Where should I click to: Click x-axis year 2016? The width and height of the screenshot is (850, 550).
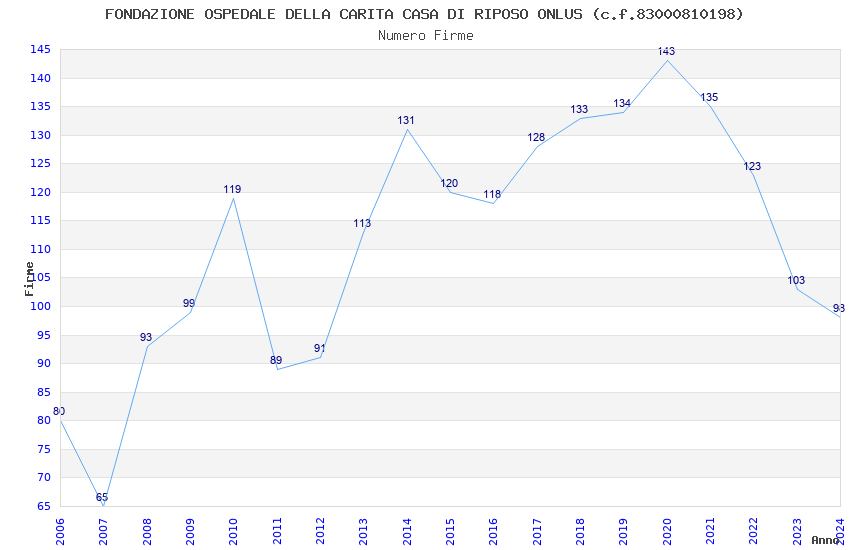point(493,531)
